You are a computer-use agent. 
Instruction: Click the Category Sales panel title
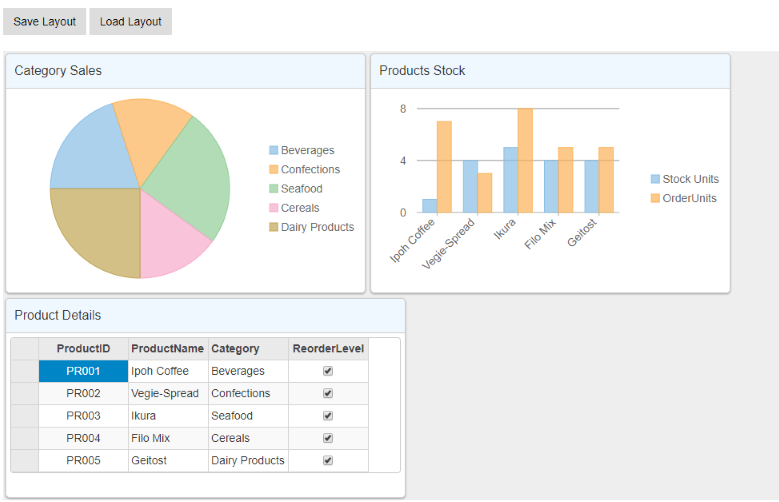click(x=58, y=71)
